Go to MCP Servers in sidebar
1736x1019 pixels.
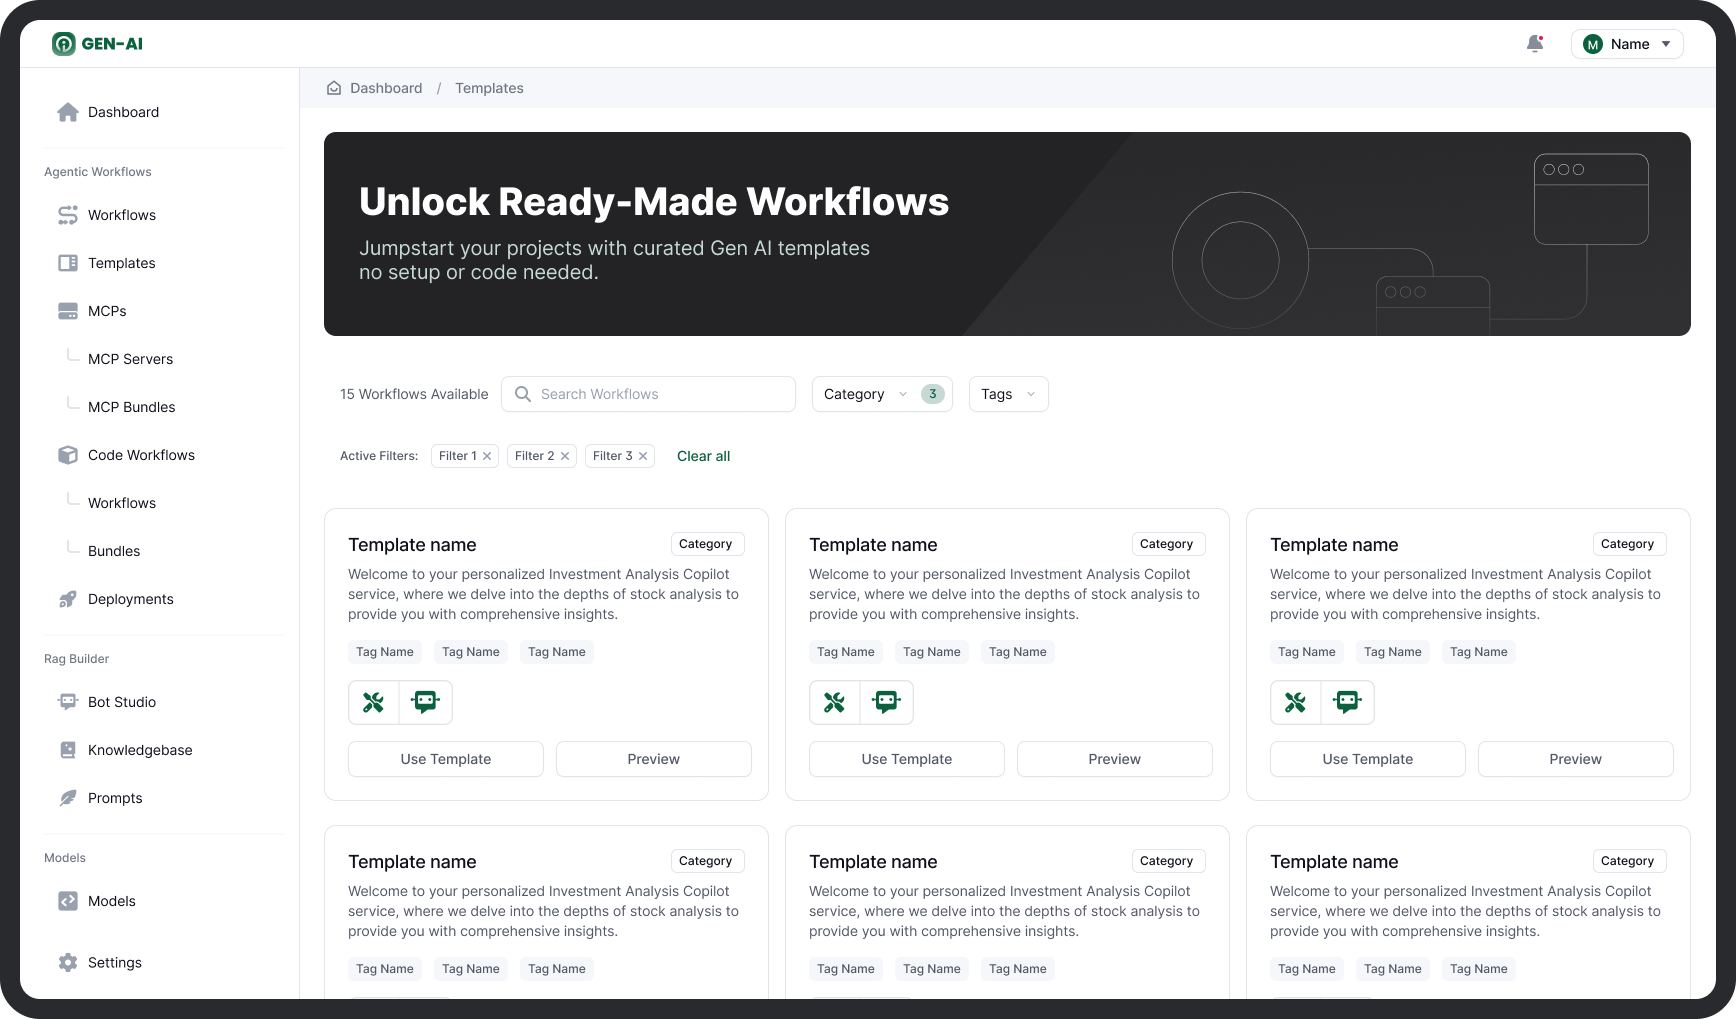130,359
